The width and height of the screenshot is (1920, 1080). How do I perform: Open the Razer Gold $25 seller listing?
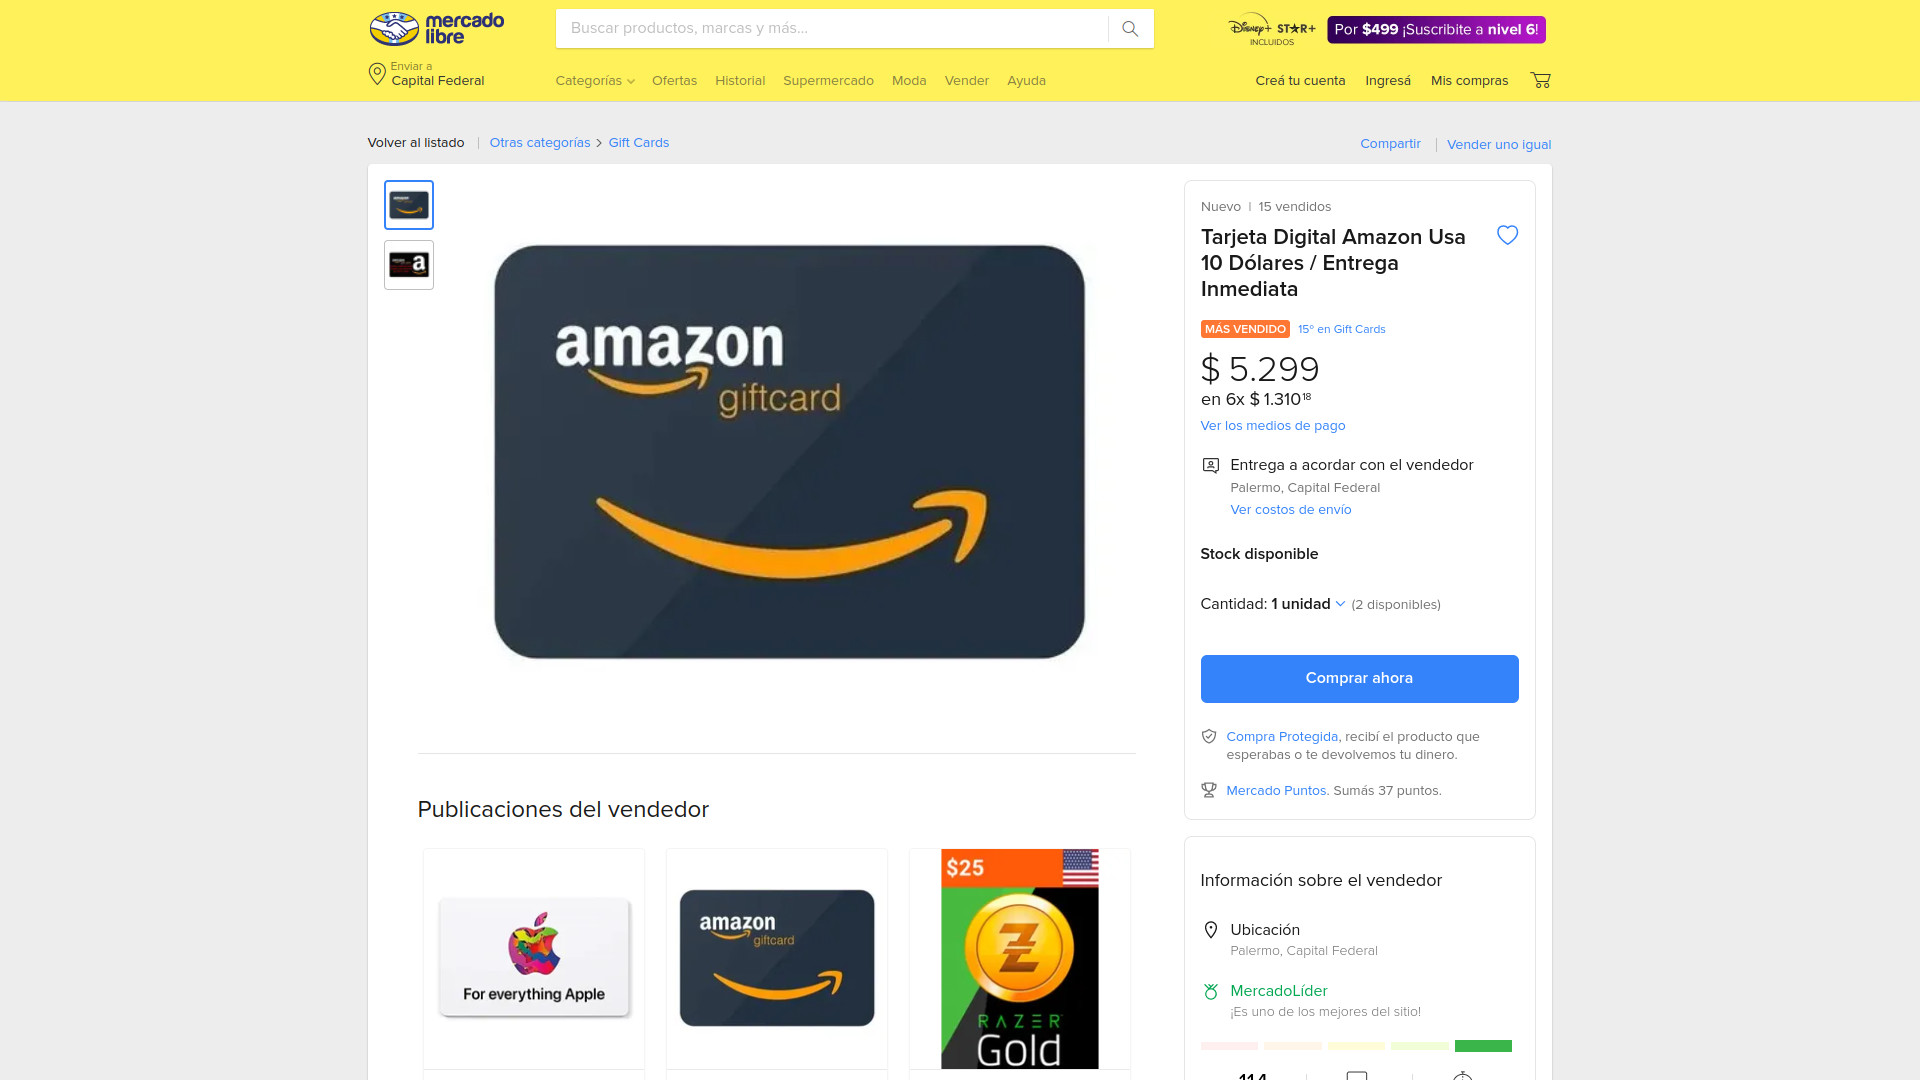1020,959
